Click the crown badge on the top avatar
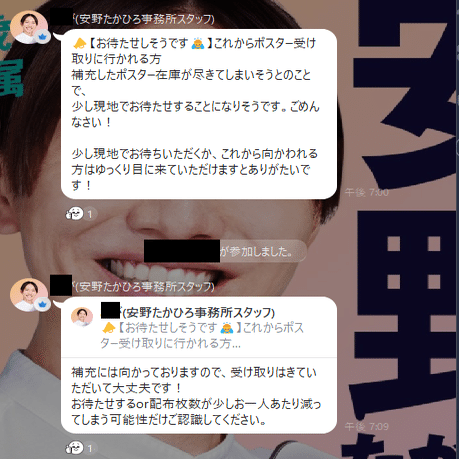459x459 pixels. coord(43,37)
